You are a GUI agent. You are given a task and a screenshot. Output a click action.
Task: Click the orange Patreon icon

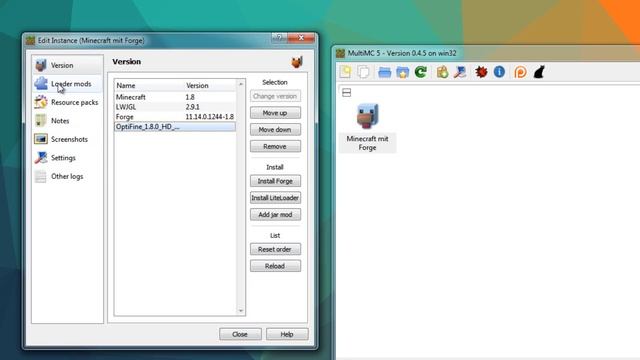(x=520, y=72)
